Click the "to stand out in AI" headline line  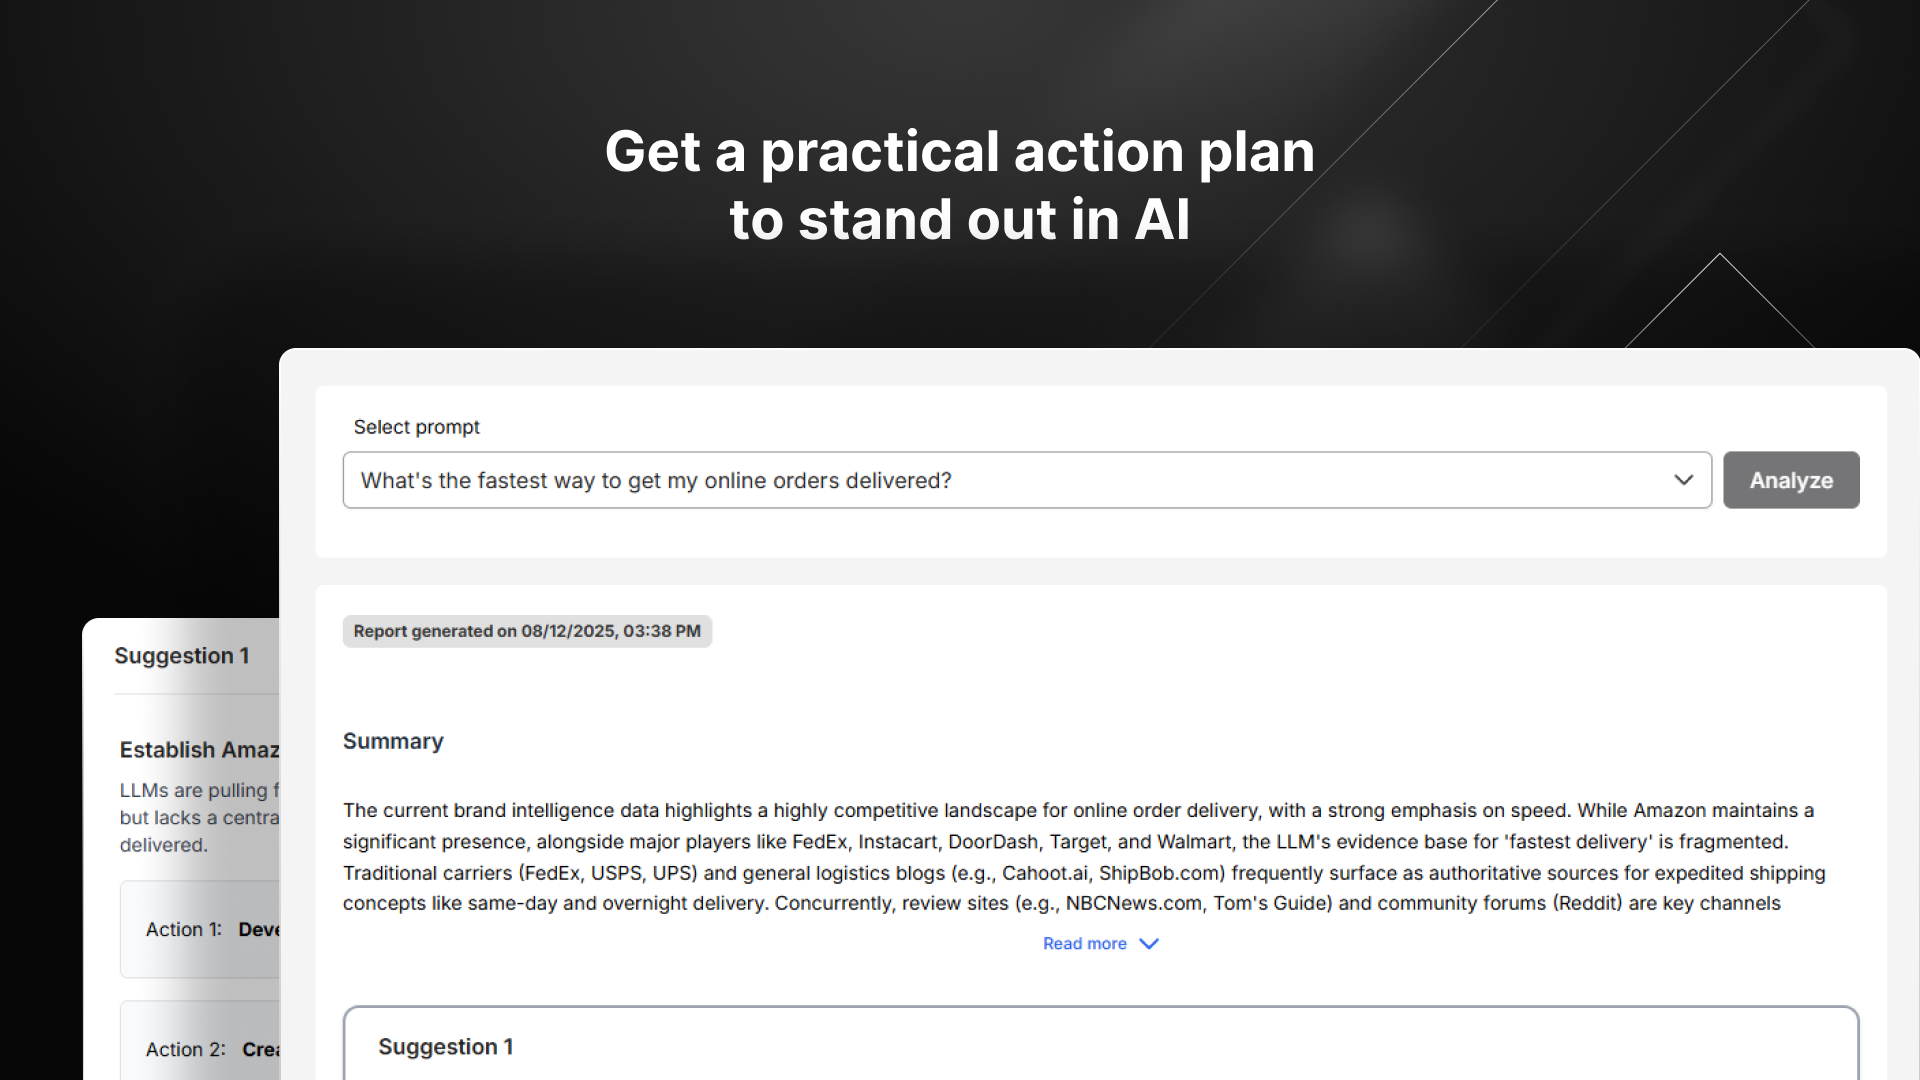click(x=959, y=220)
